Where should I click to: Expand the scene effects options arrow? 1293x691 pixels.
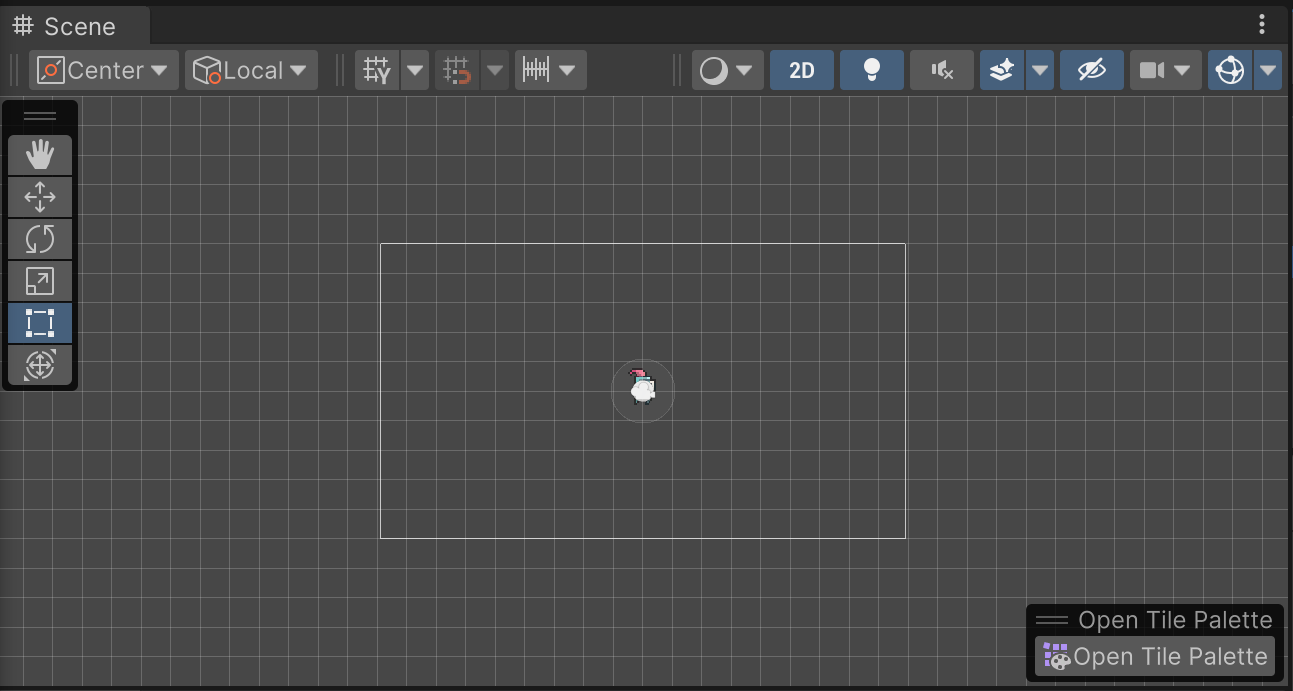tap(1040, 70)
